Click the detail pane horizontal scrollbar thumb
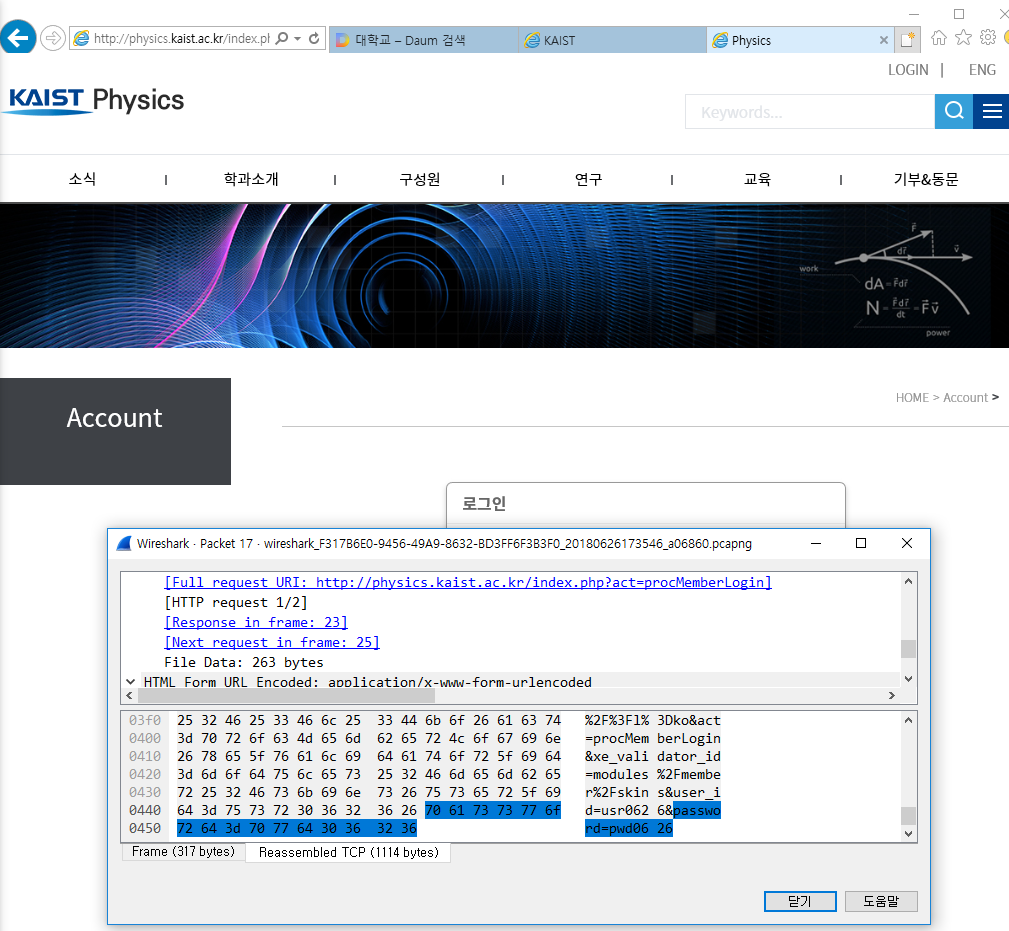 point(287,696)
